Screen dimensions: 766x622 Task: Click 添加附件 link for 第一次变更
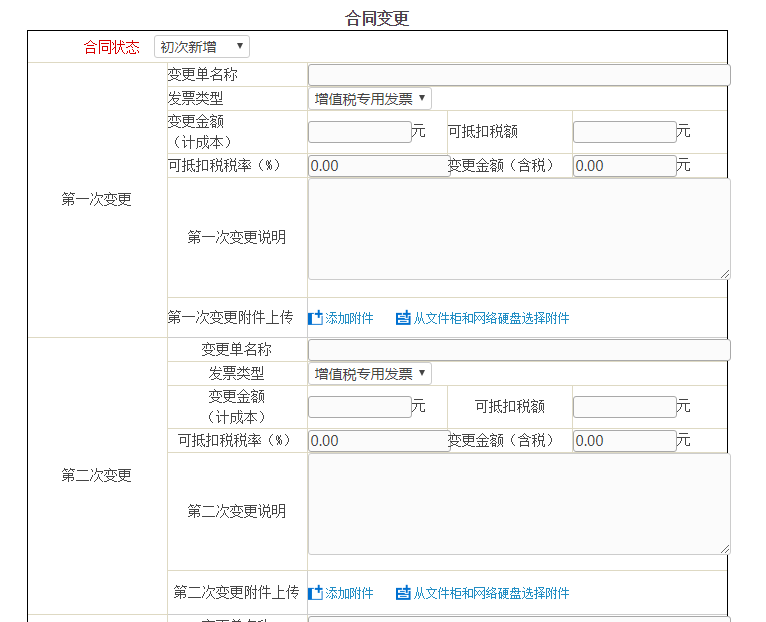tap(349, 318)
